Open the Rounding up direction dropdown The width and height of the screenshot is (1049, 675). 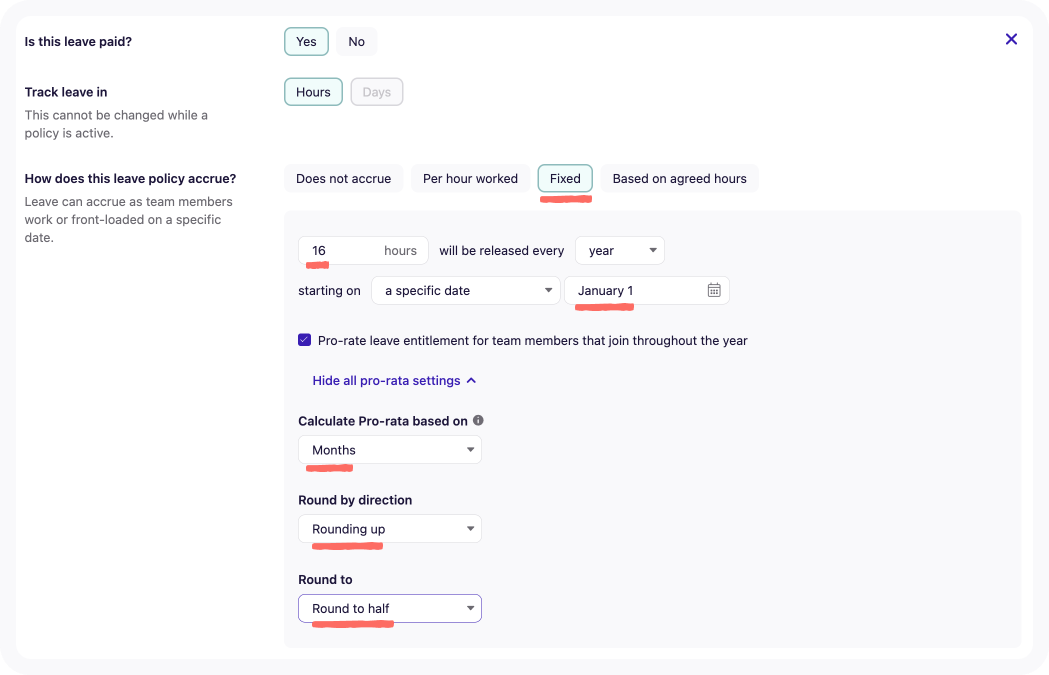[x=389, y=528]
